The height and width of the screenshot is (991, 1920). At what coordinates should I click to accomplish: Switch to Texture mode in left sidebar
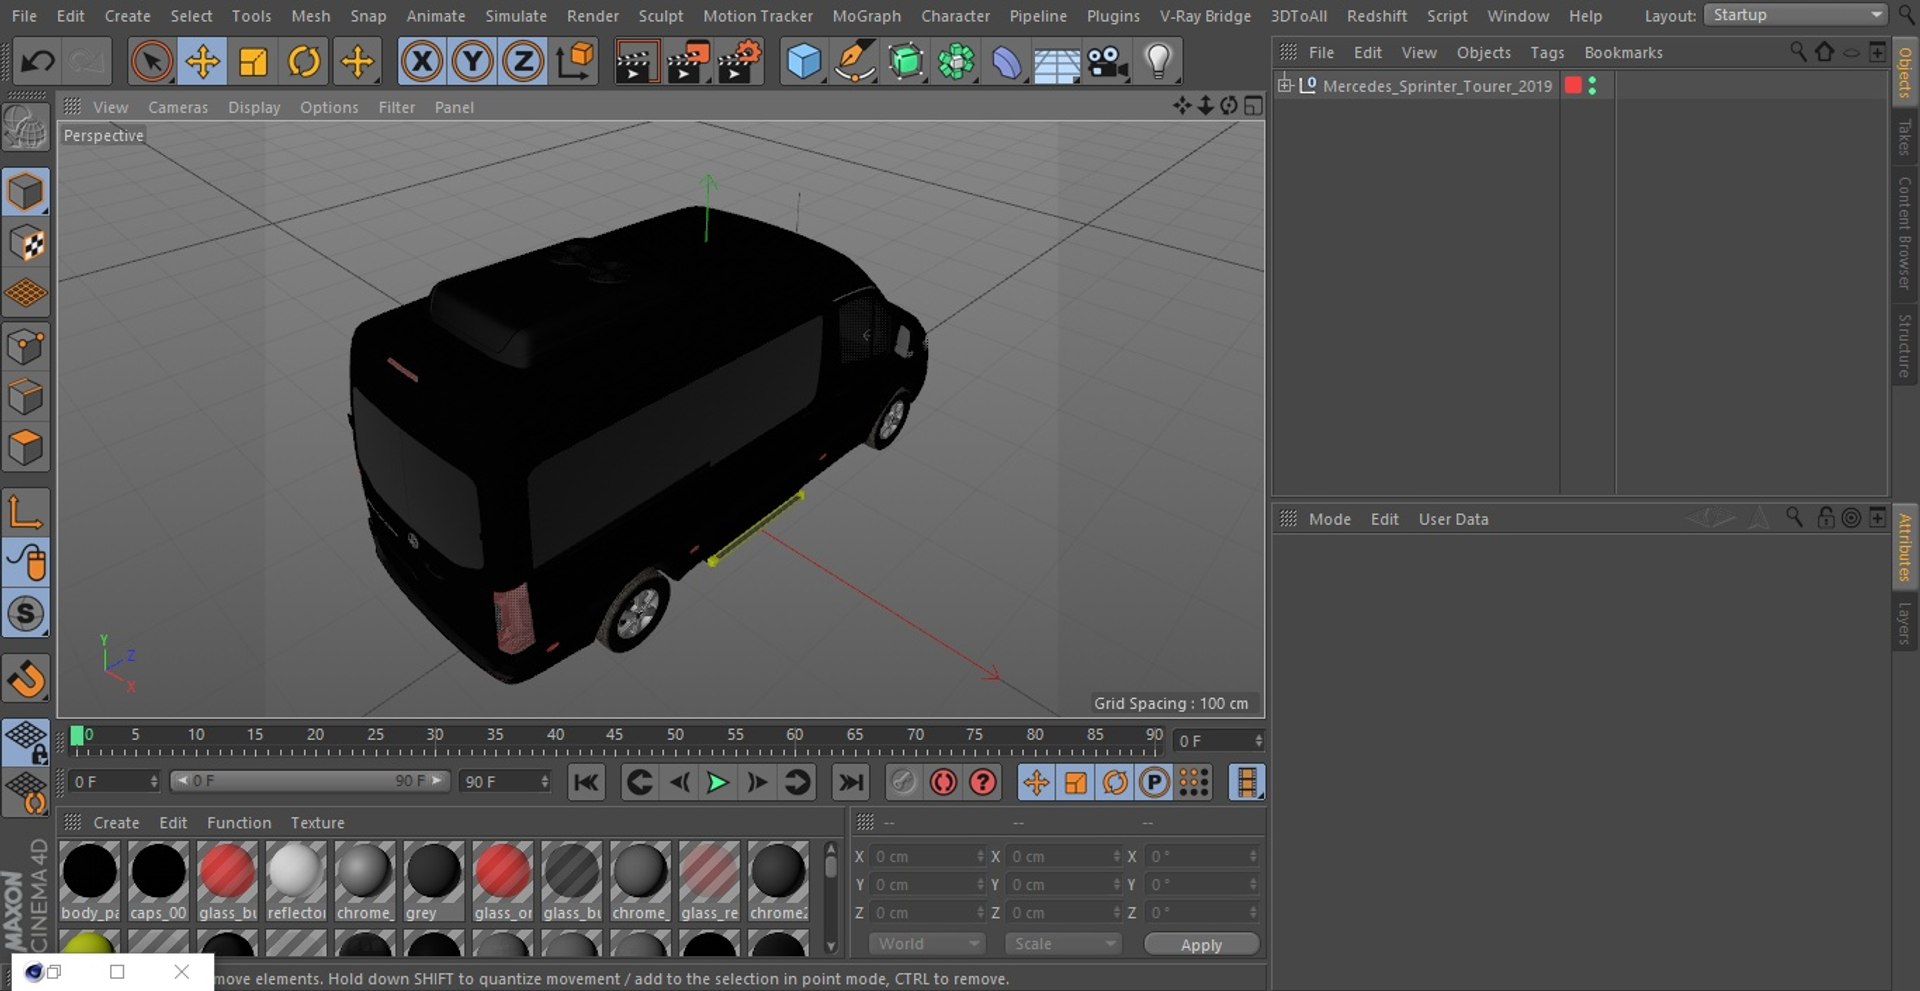26,243
